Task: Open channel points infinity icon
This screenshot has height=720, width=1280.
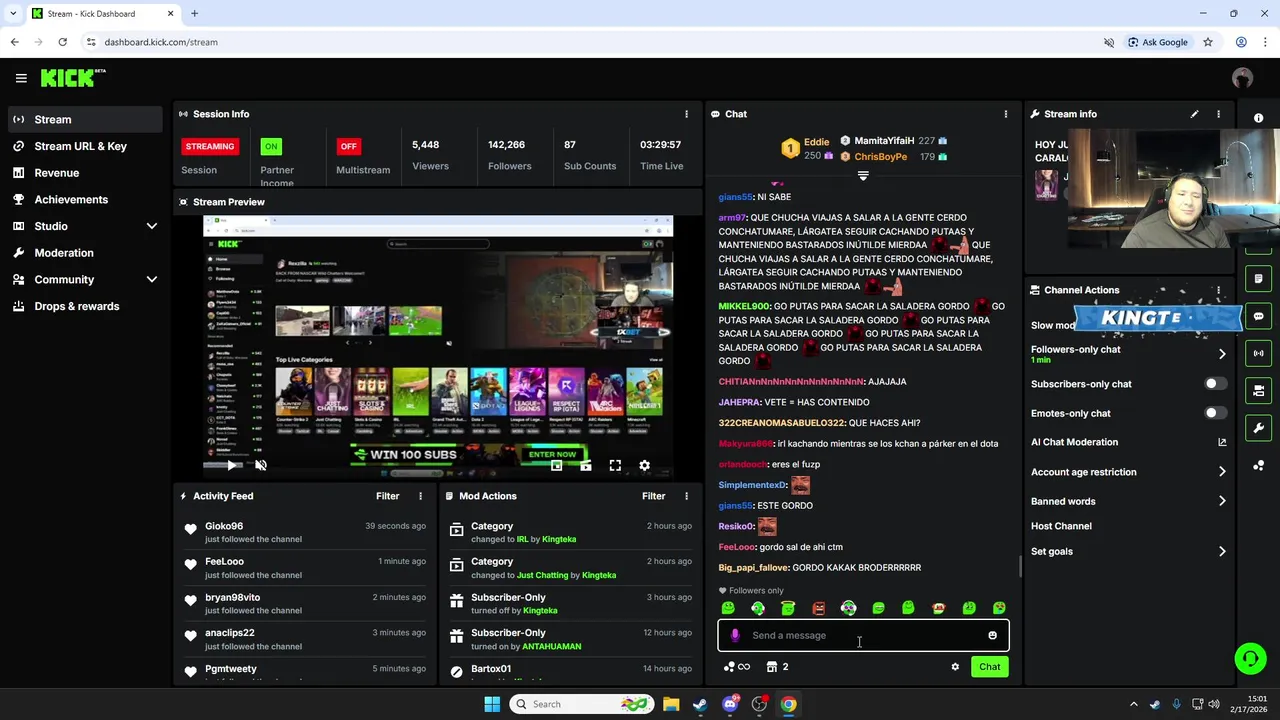Action: [737, 667]
